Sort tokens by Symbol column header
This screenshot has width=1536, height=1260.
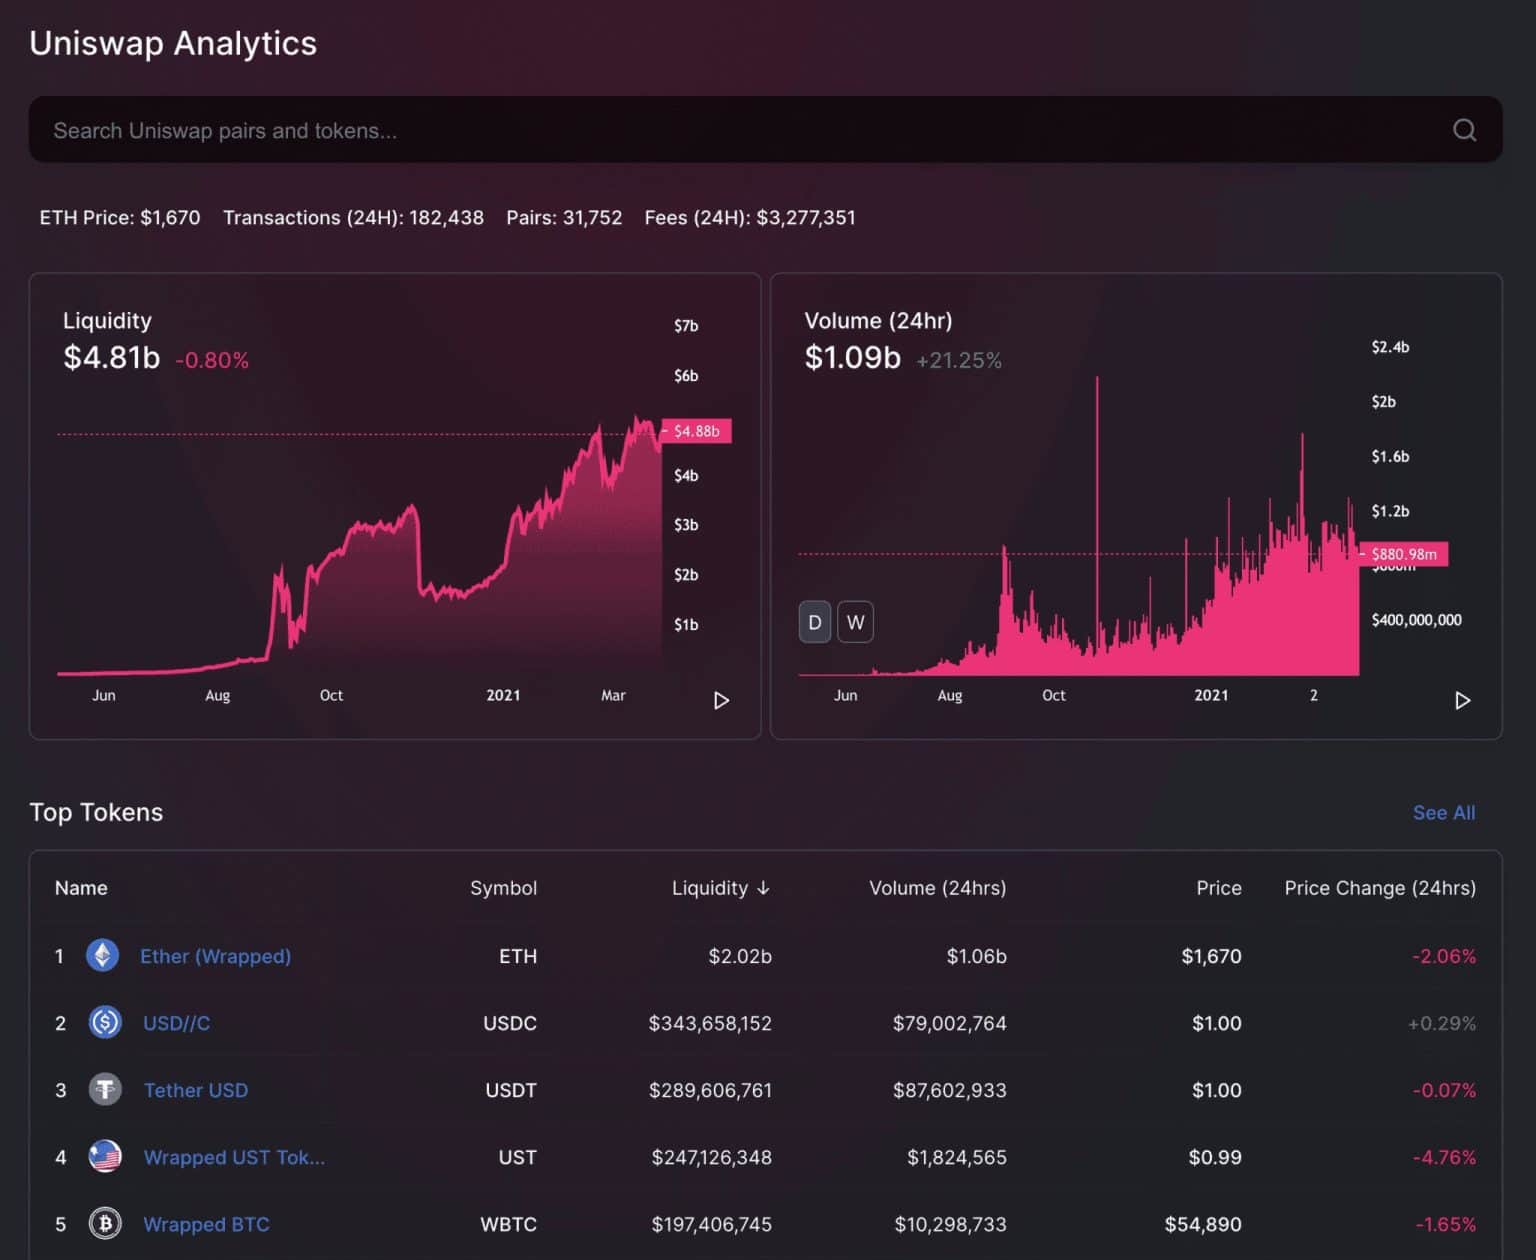[503, 888]
